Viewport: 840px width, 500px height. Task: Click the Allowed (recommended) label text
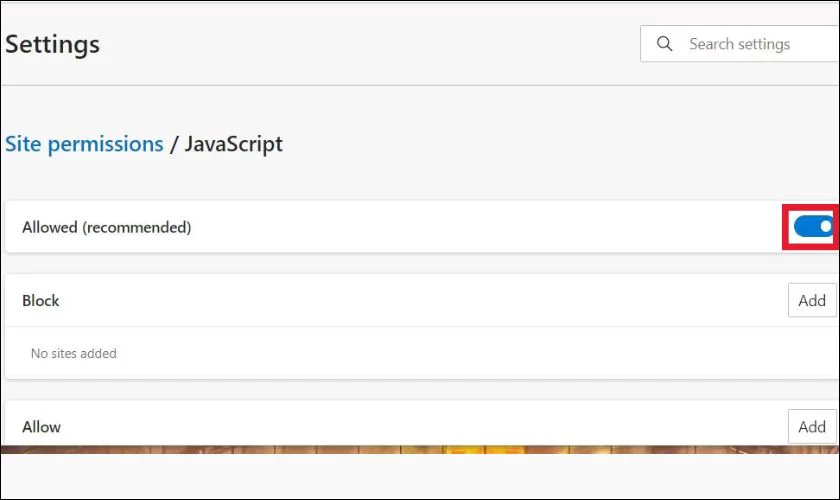107,227
